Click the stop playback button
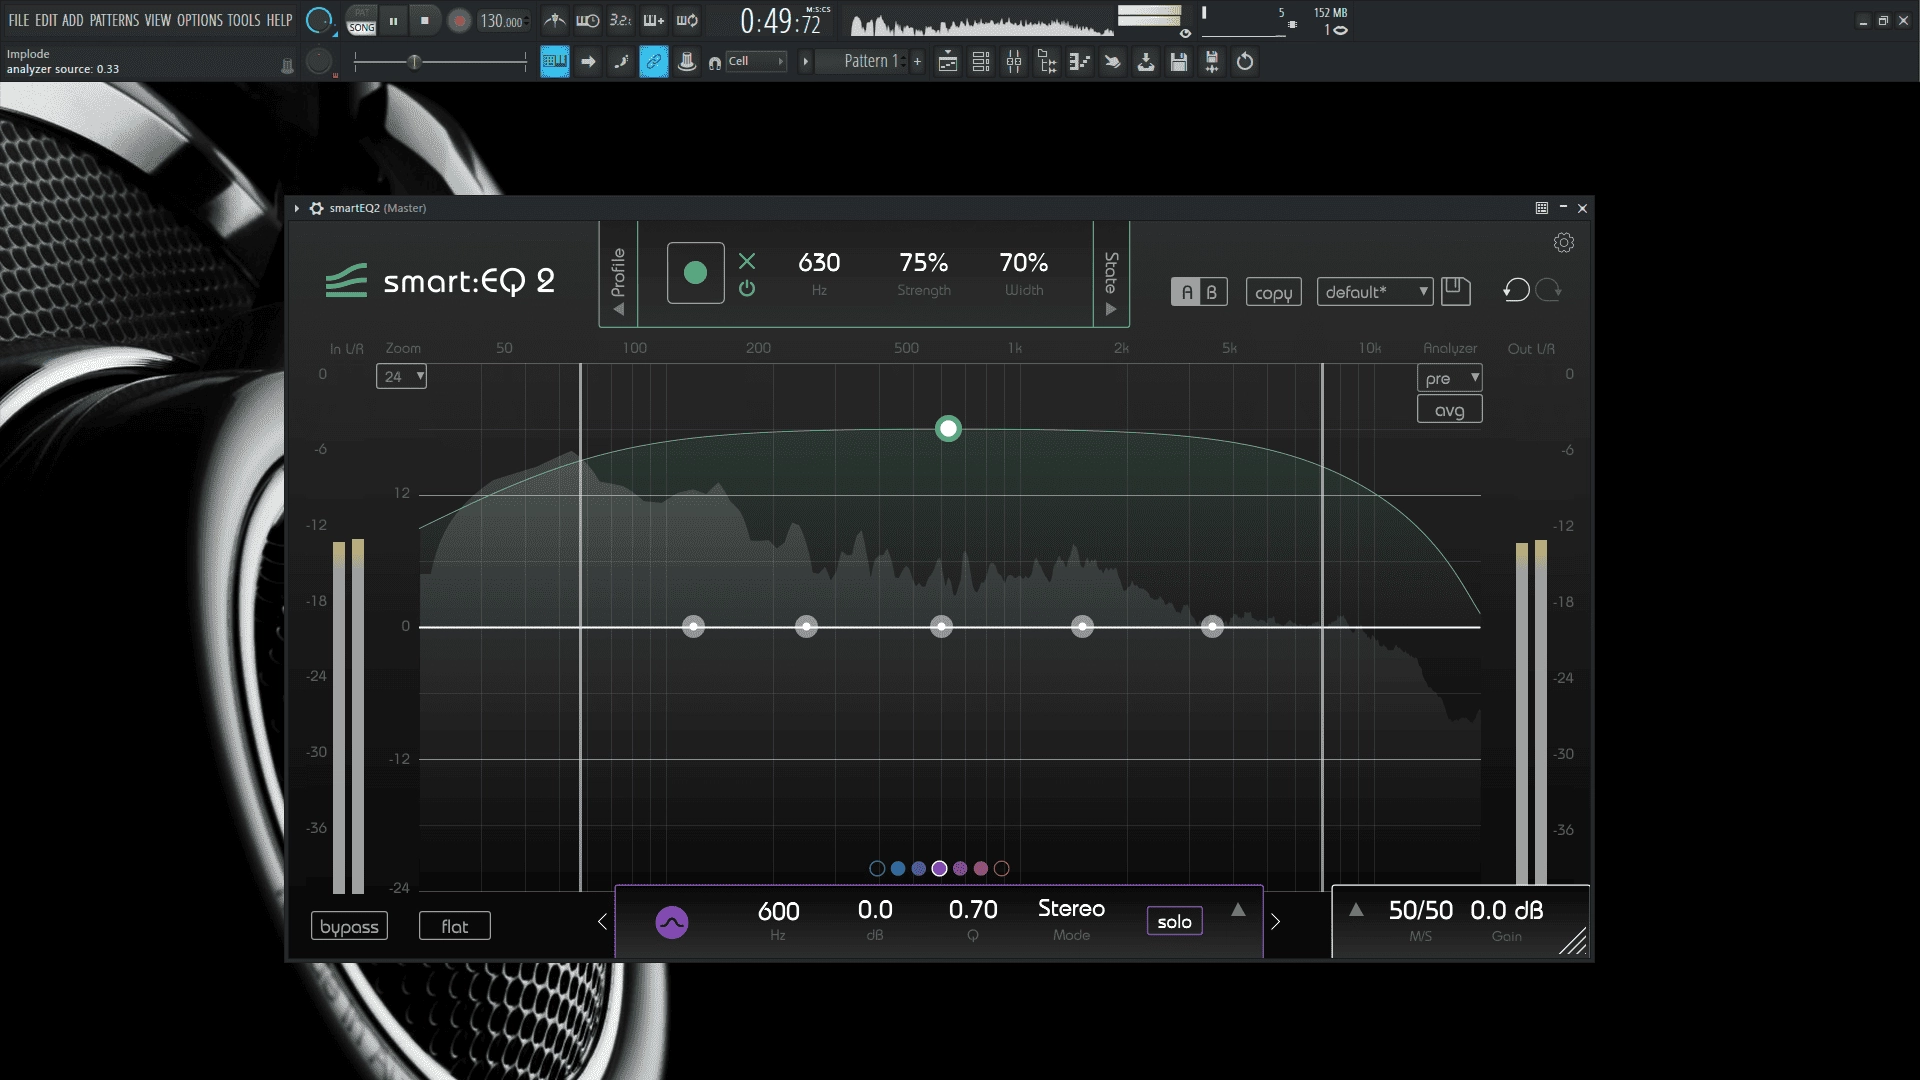Viewport: 1920px width, 1080px height. pos(425,20)
